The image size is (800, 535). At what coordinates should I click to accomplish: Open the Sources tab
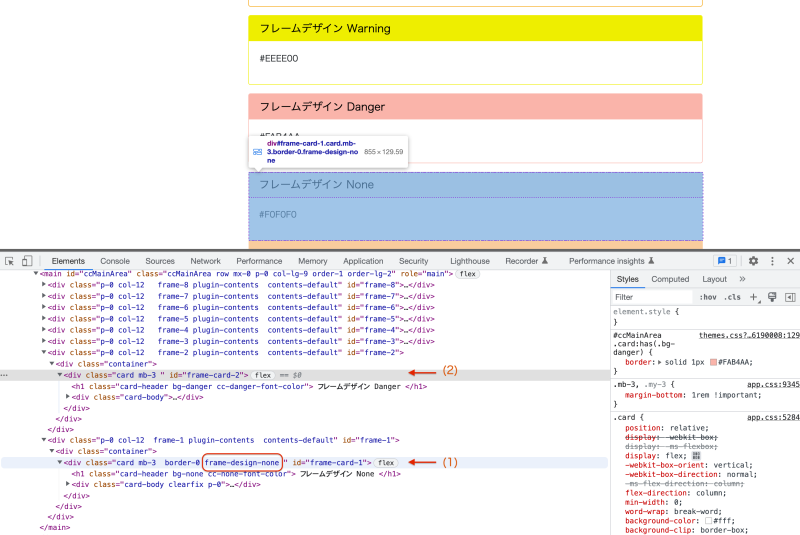click(160, 261)
